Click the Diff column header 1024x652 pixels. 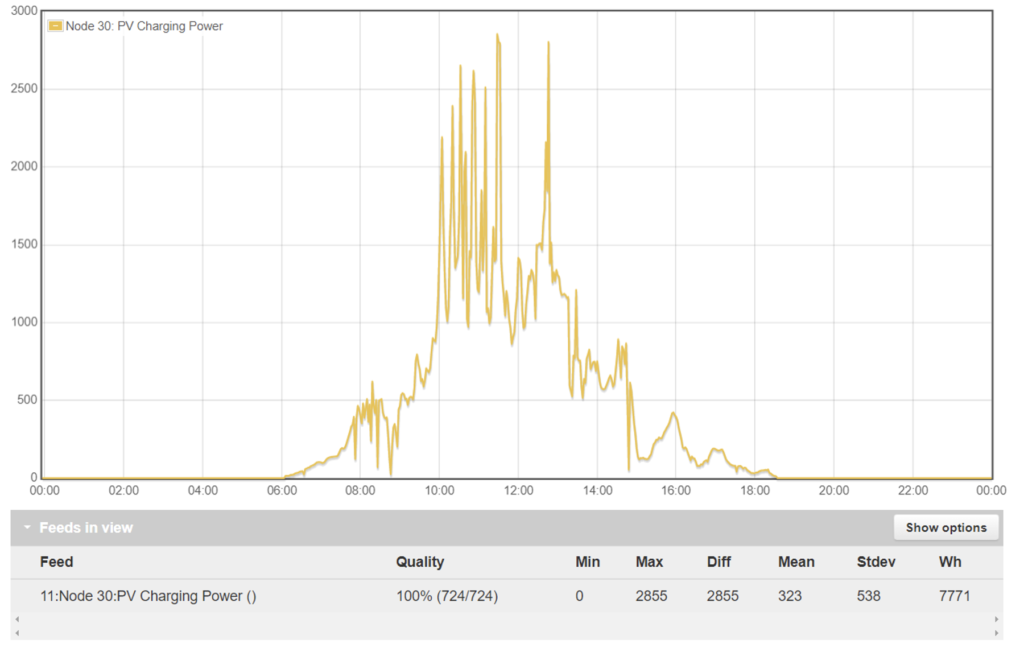pos(720,562)
